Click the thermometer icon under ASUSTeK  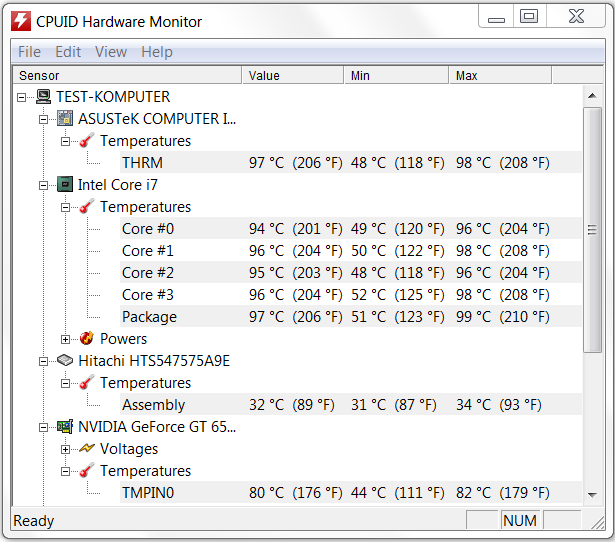click(x=87, y=140)
